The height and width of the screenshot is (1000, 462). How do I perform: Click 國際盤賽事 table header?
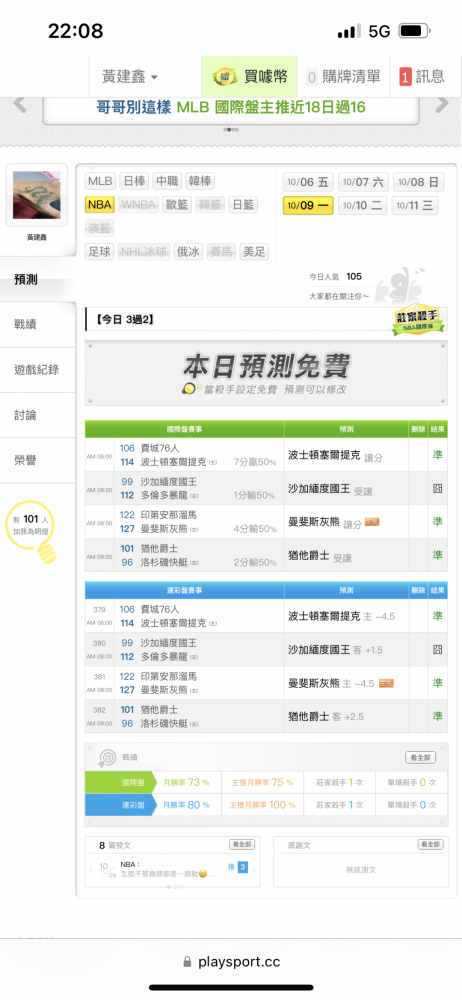(184, 429)
